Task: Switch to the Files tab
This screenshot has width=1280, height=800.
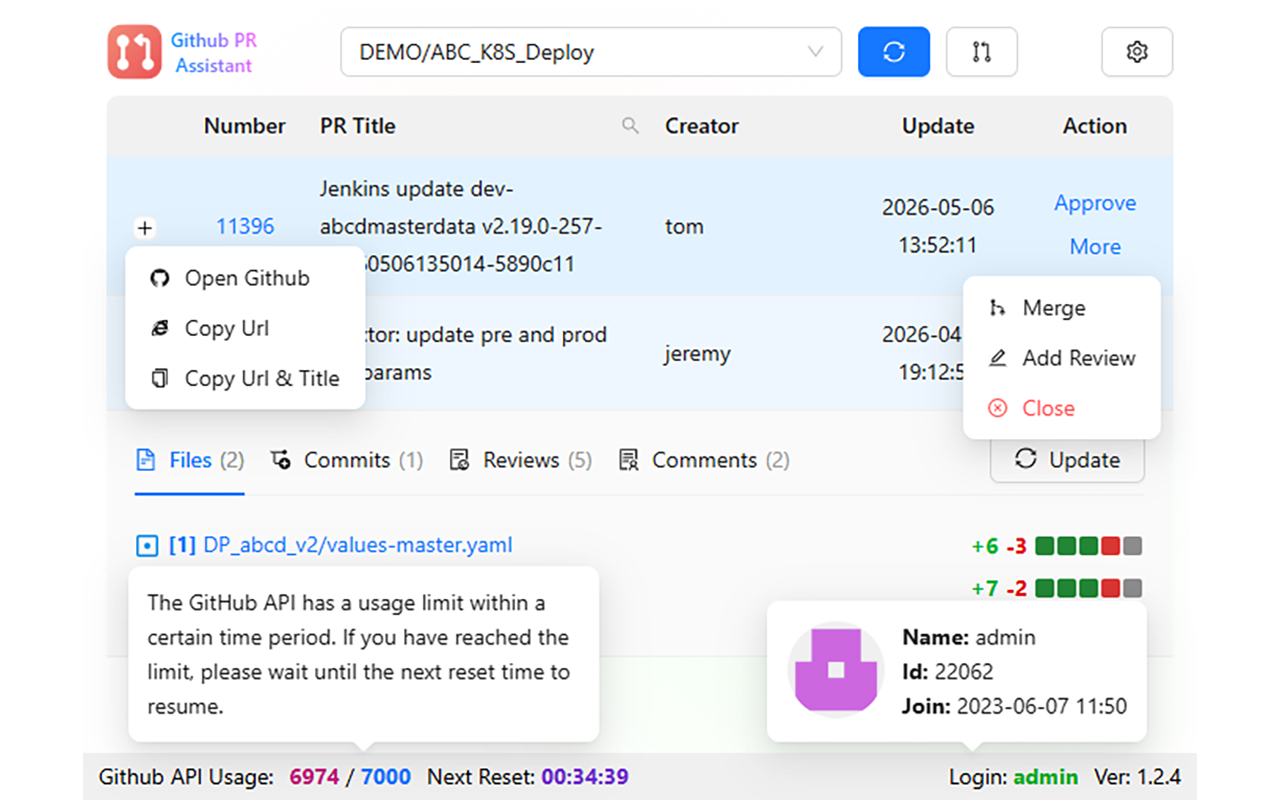Action: 190,460
